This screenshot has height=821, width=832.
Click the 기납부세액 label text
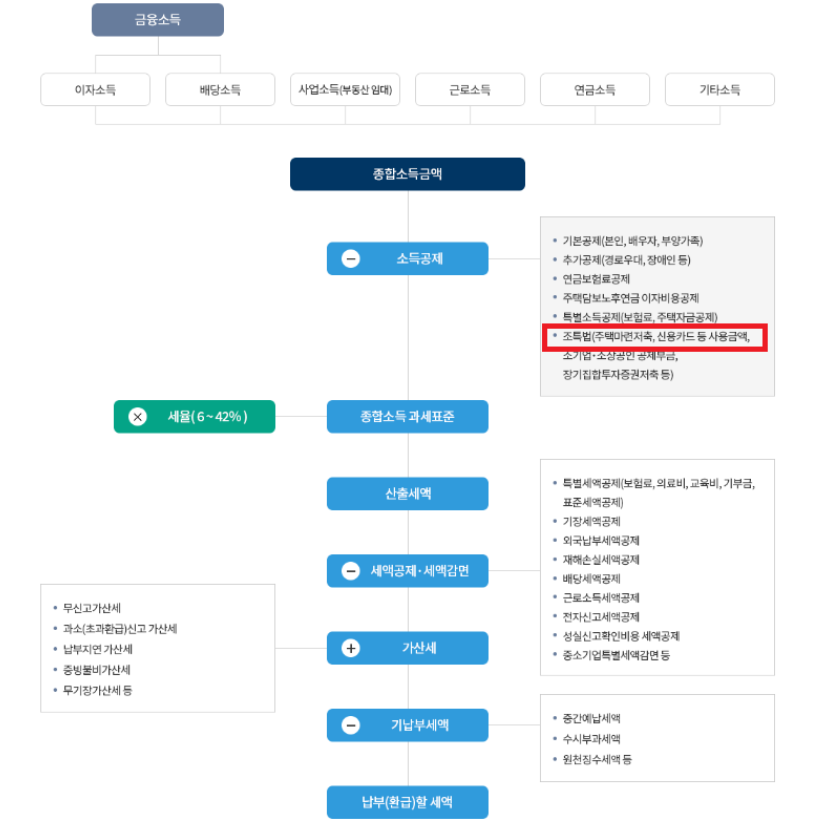point(420,725)
